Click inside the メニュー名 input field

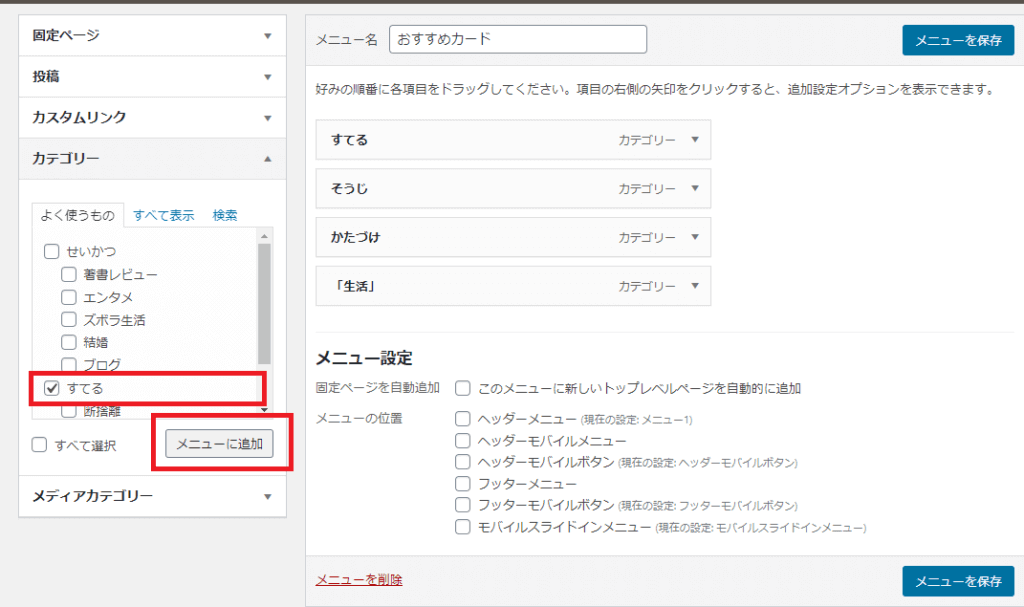coord(518,39)
